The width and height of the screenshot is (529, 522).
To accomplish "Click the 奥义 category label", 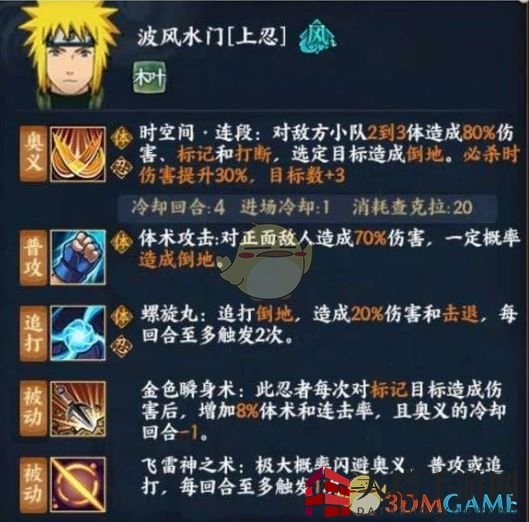I will (33, 154).
